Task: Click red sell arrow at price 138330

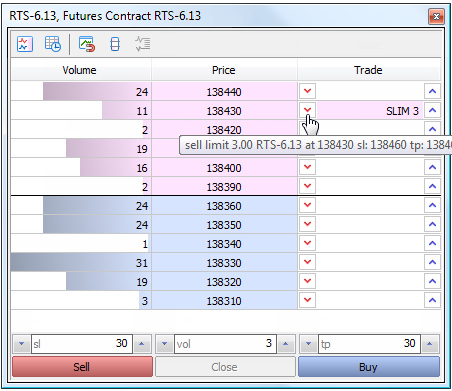Action: click(307, 262)
